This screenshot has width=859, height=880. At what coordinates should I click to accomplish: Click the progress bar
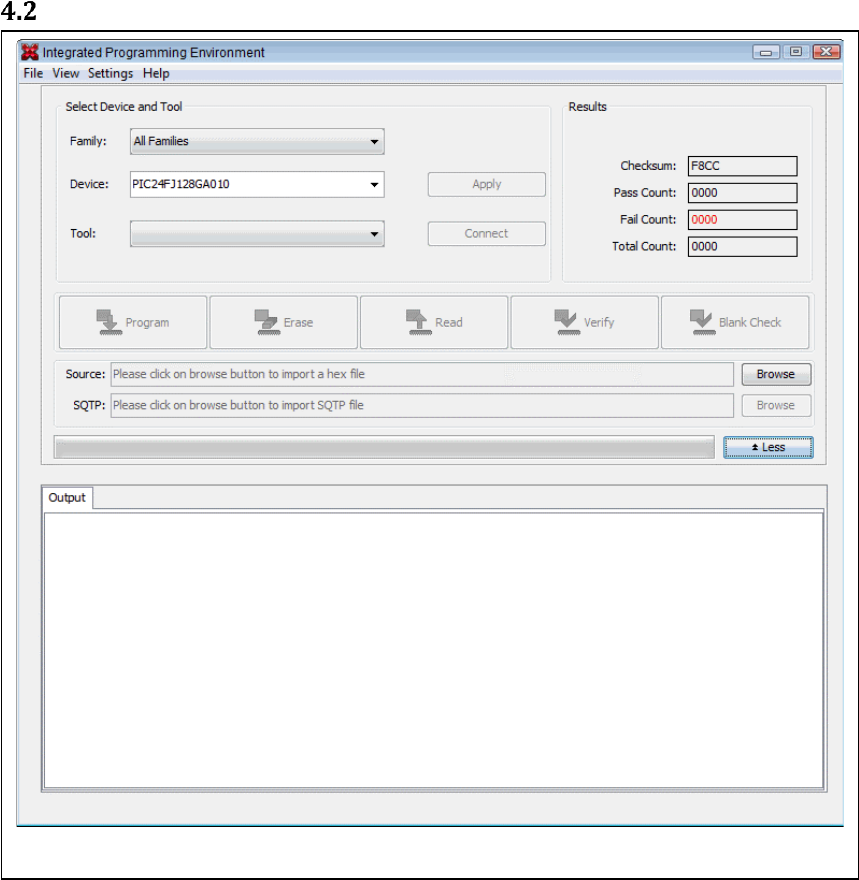[384, 447]
